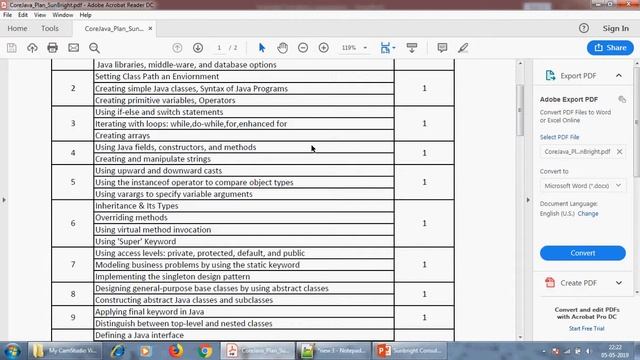Click the Share button
The width and height of the screenshot is (640, 360).
click(x=610, y=48)
